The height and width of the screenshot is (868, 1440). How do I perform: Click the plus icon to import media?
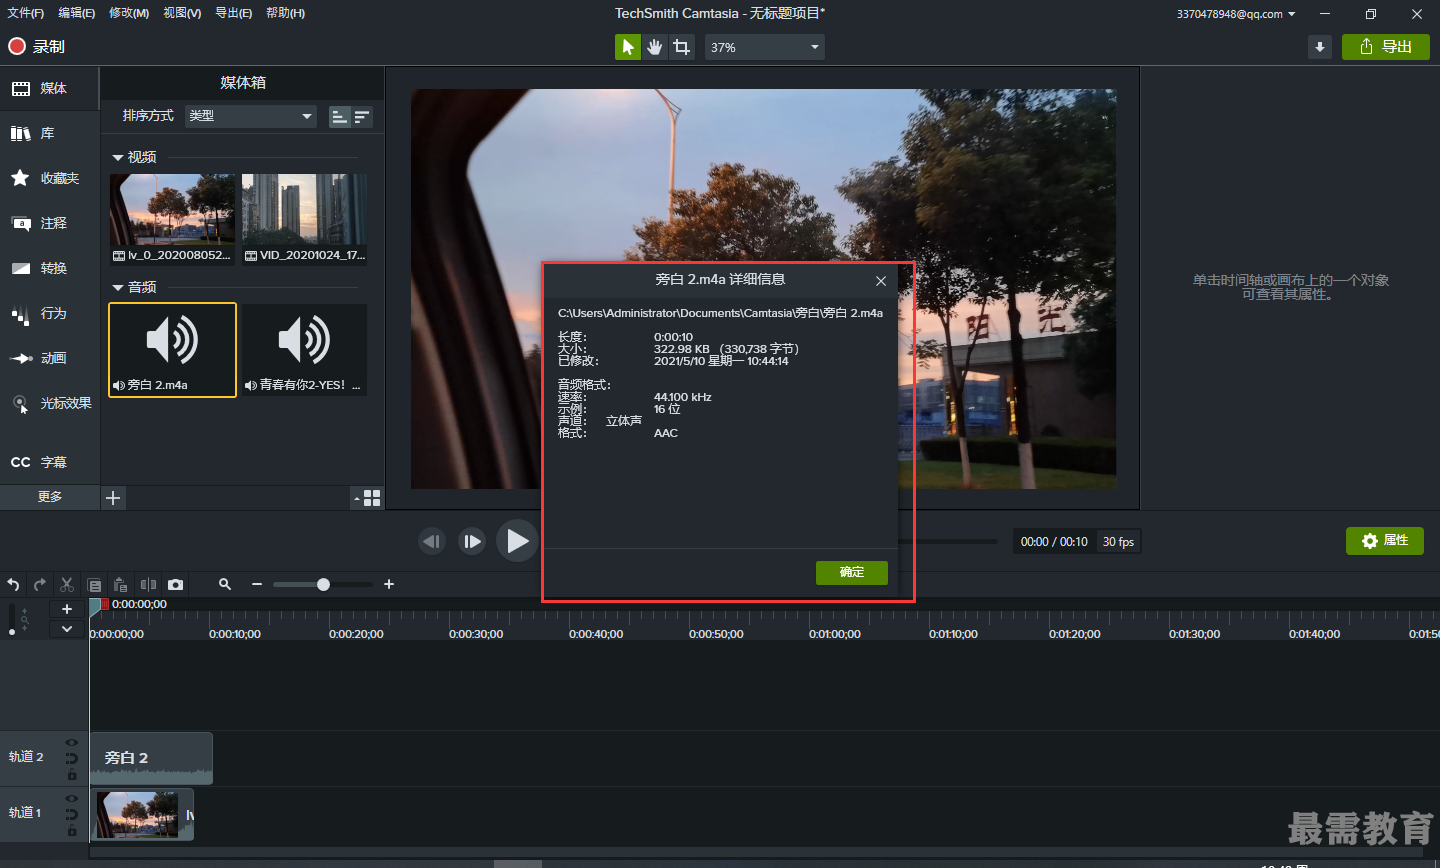(113, 498)
